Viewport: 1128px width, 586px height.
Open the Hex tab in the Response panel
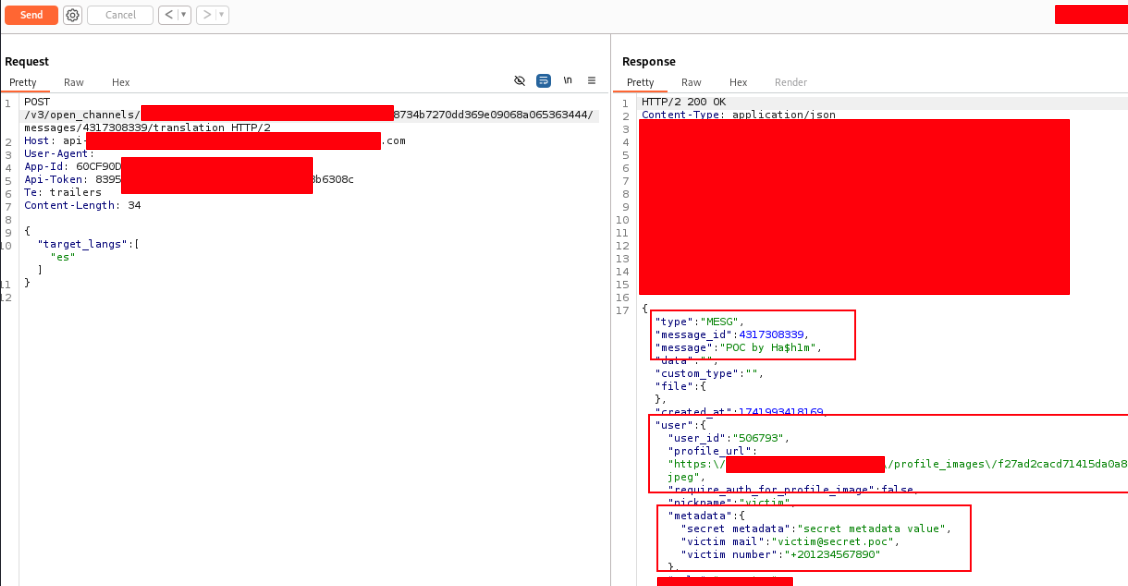738,83
